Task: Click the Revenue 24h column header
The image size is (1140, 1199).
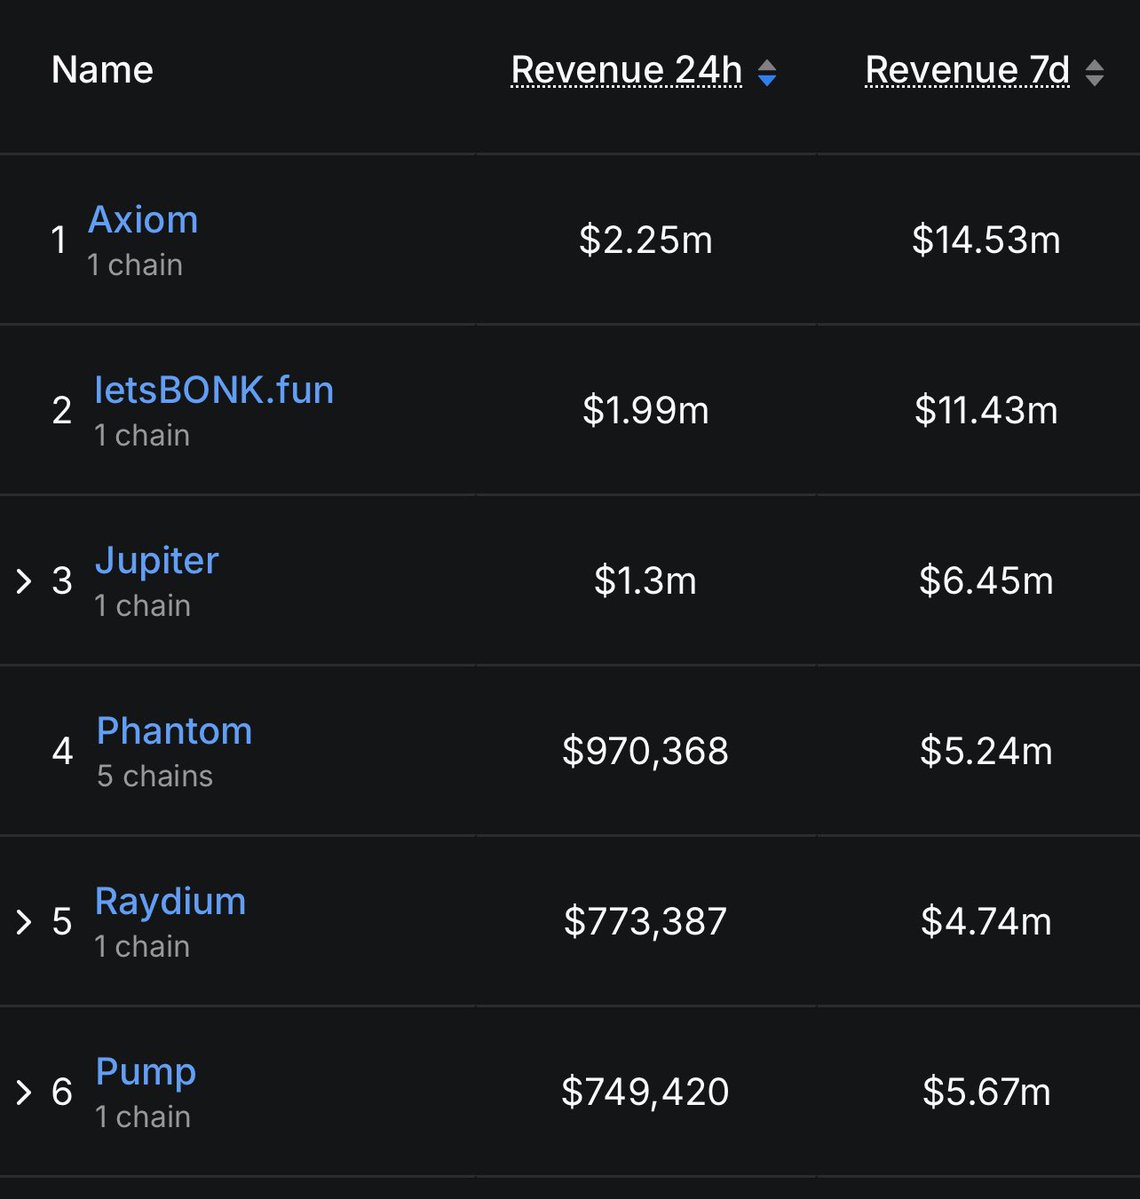Action: point(626,70)
